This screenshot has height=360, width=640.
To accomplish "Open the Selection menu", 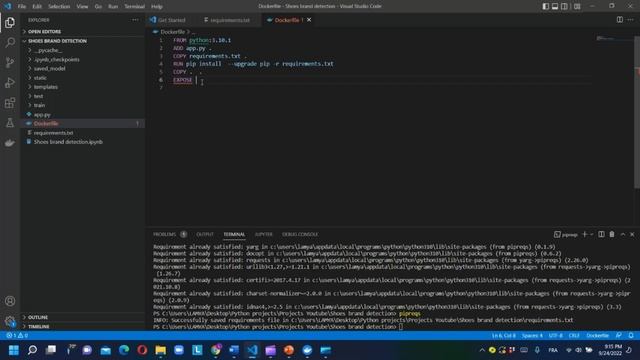I will point(59,7).
